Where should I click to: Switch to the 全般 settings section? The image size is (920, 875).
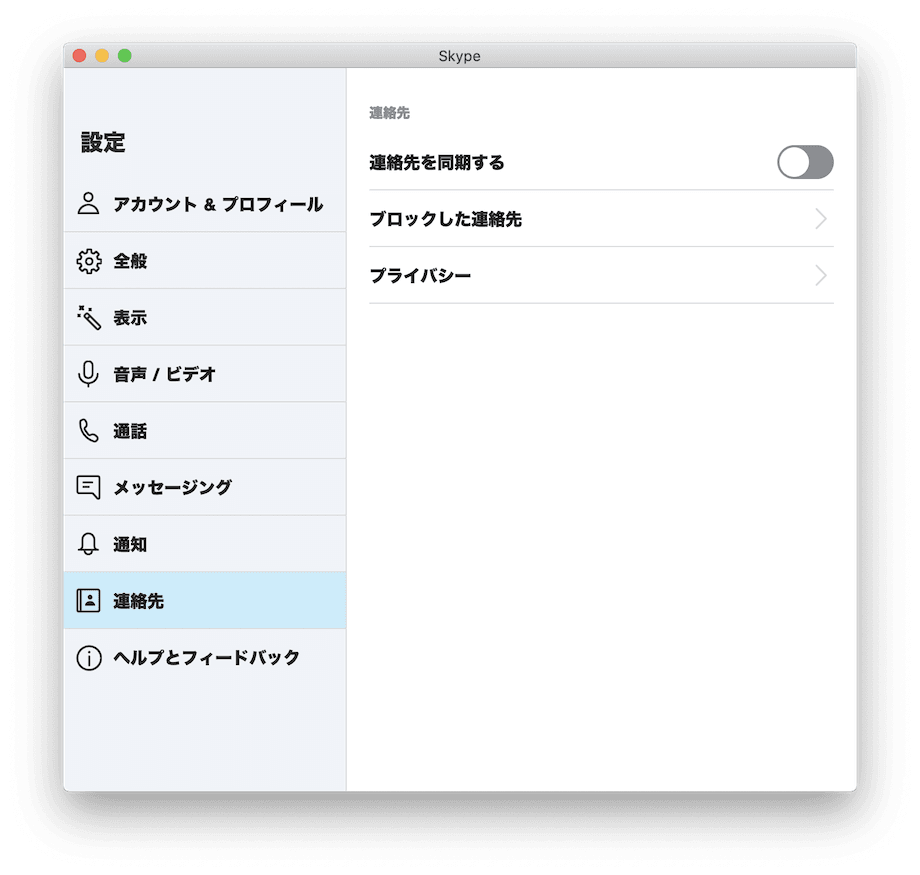pos(205,261)
